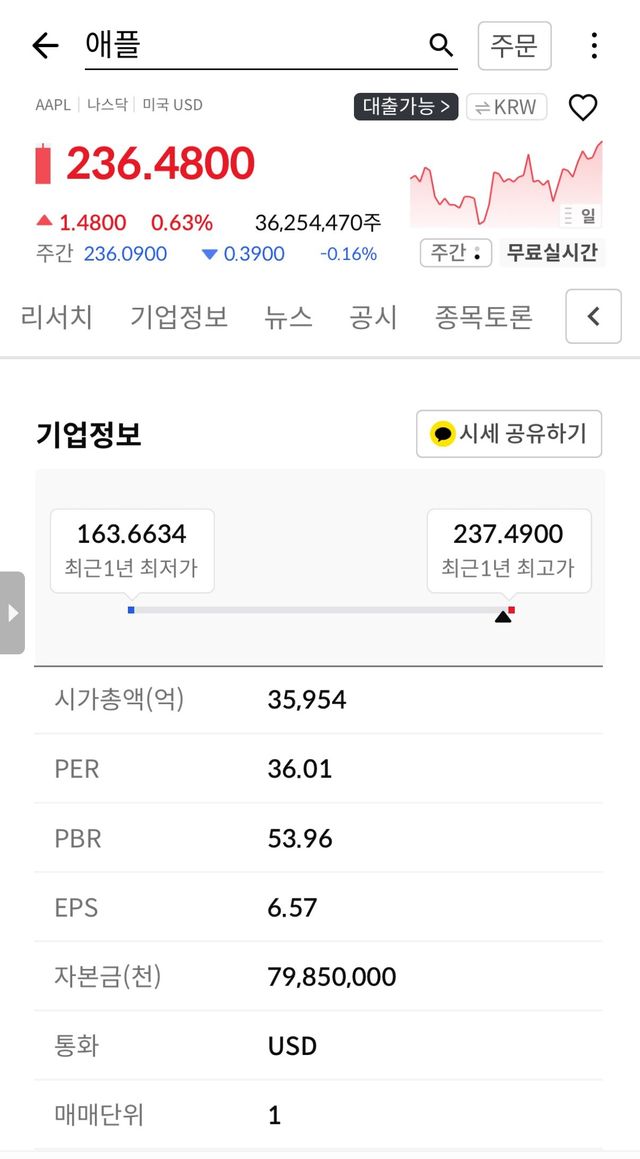Viewport: 640px width, 1159px height.
Task: Click the 52-week price range bar
Action: tap(320, 610)
